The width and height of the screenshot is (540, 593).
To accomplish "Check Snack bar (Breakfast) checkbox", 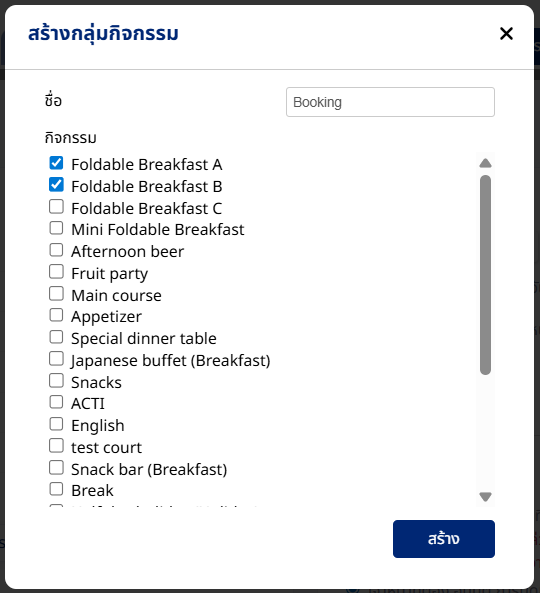I will pos(56,468).
